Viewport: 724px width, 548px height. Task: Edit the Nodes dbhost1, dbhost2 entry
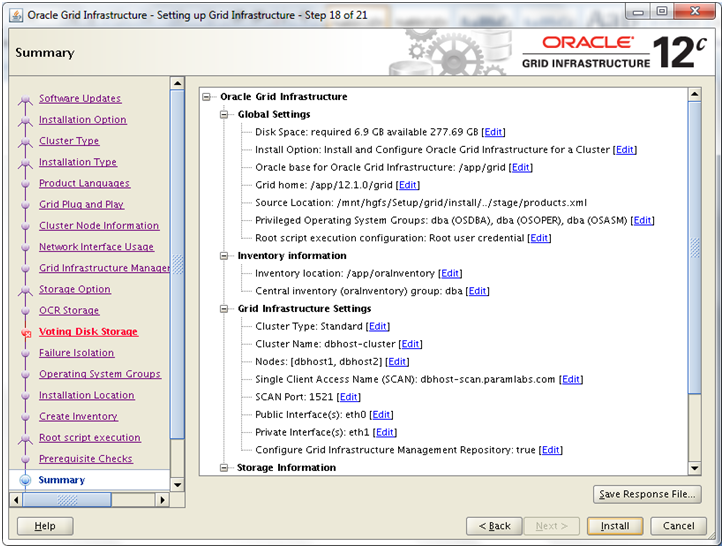coord(397,361)
